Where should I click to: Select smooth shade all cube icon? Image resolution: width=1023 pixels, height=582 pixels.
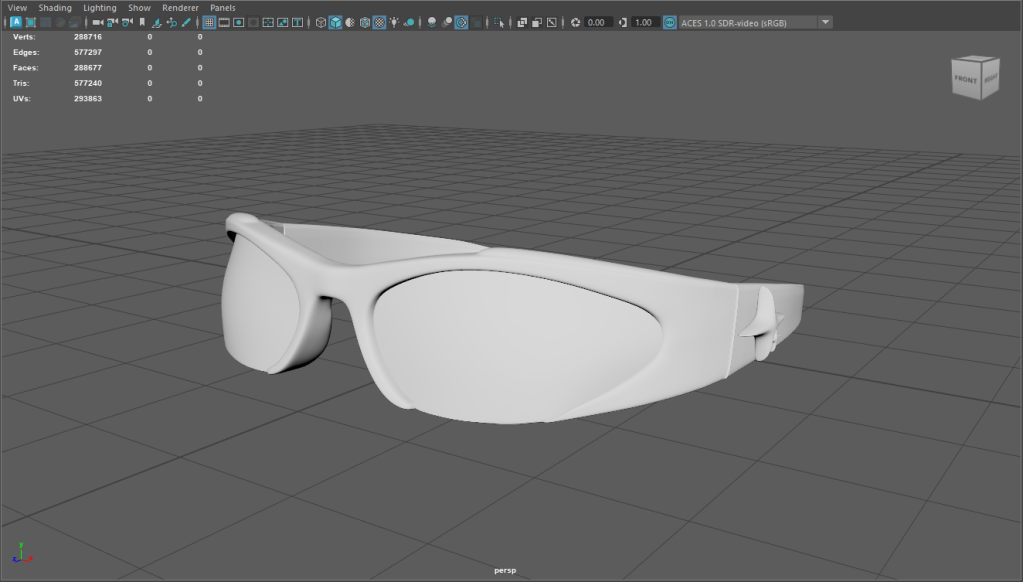(x=336, y=22)
